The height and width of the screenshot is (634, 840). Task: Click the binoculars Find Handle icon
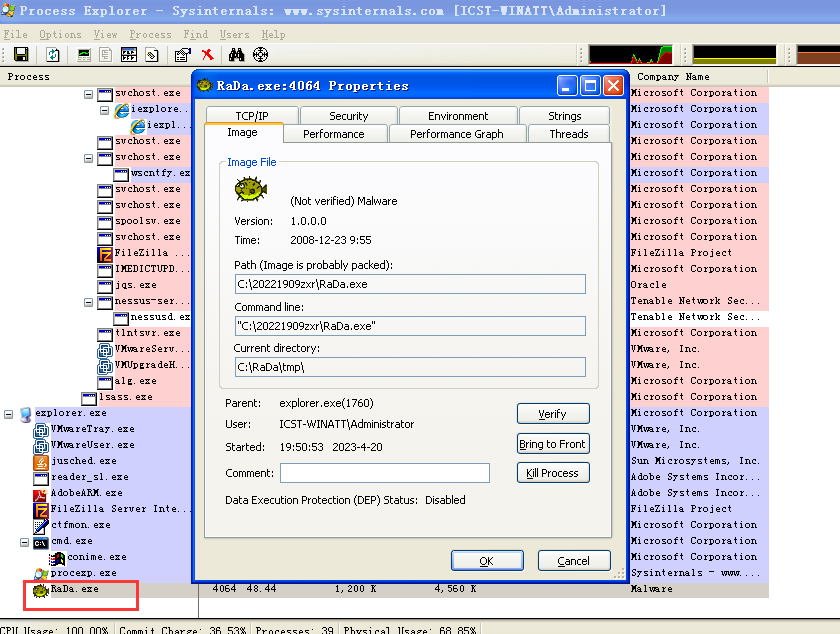click(236, 55)
